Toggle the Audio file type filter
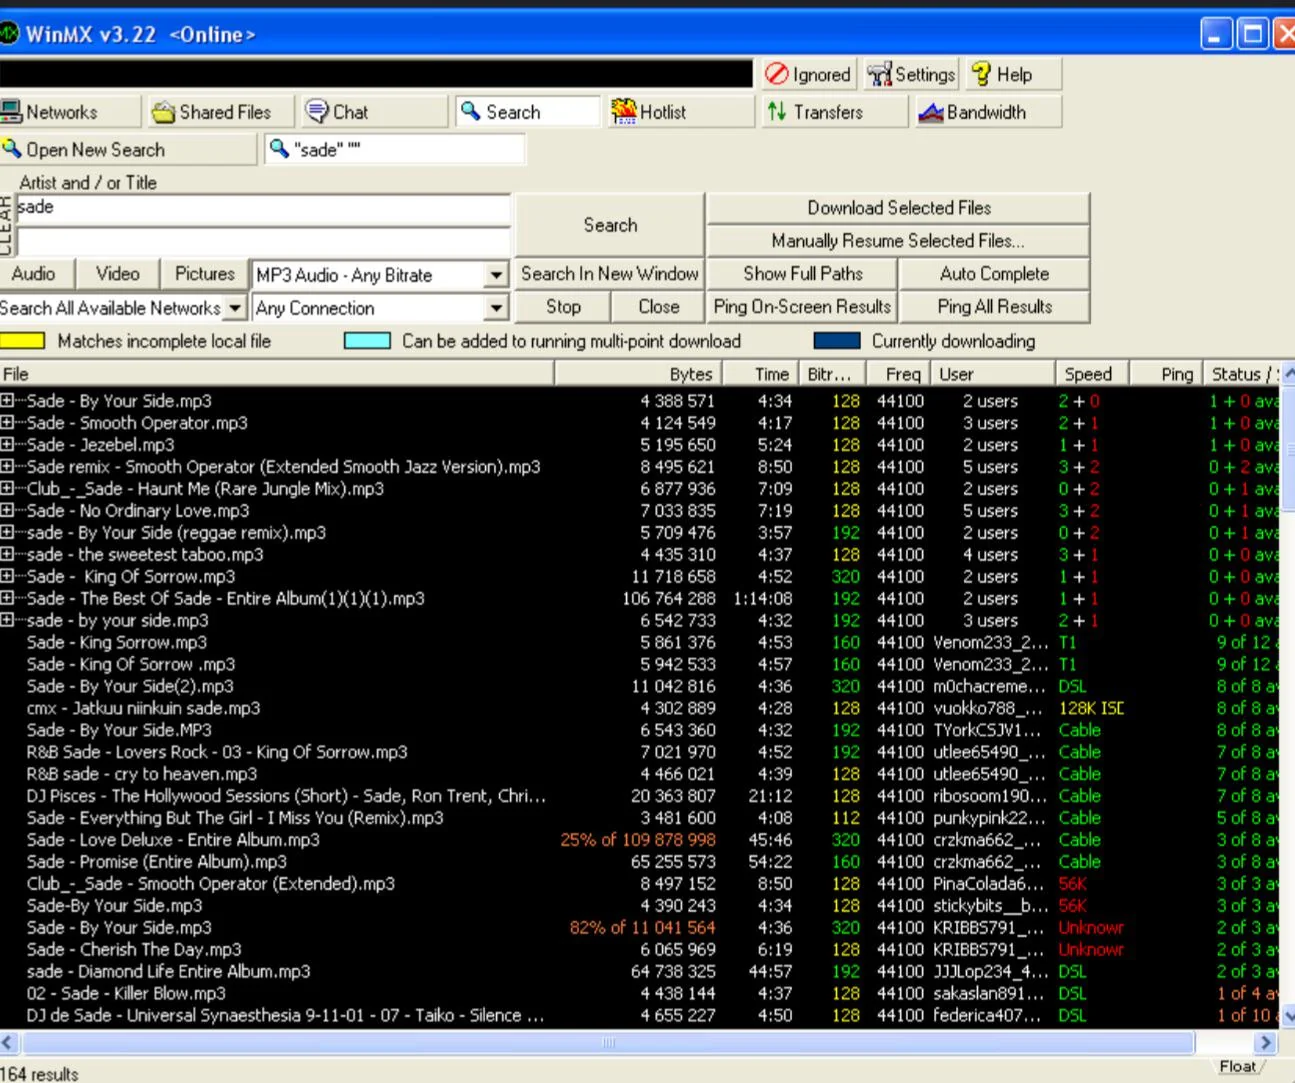Viewport: 1295px width, 1083px height. click(34, 274)
